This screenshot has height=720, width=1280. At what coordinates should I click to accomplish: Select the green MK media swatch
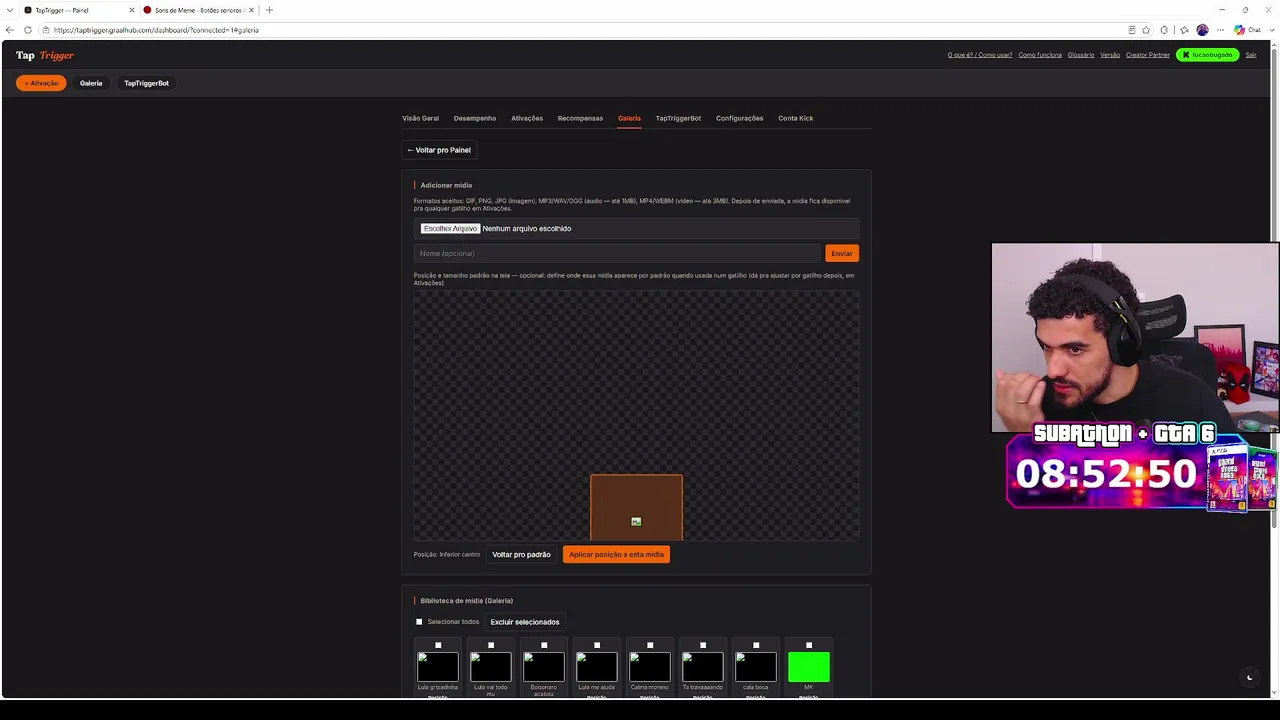point(809,667)
